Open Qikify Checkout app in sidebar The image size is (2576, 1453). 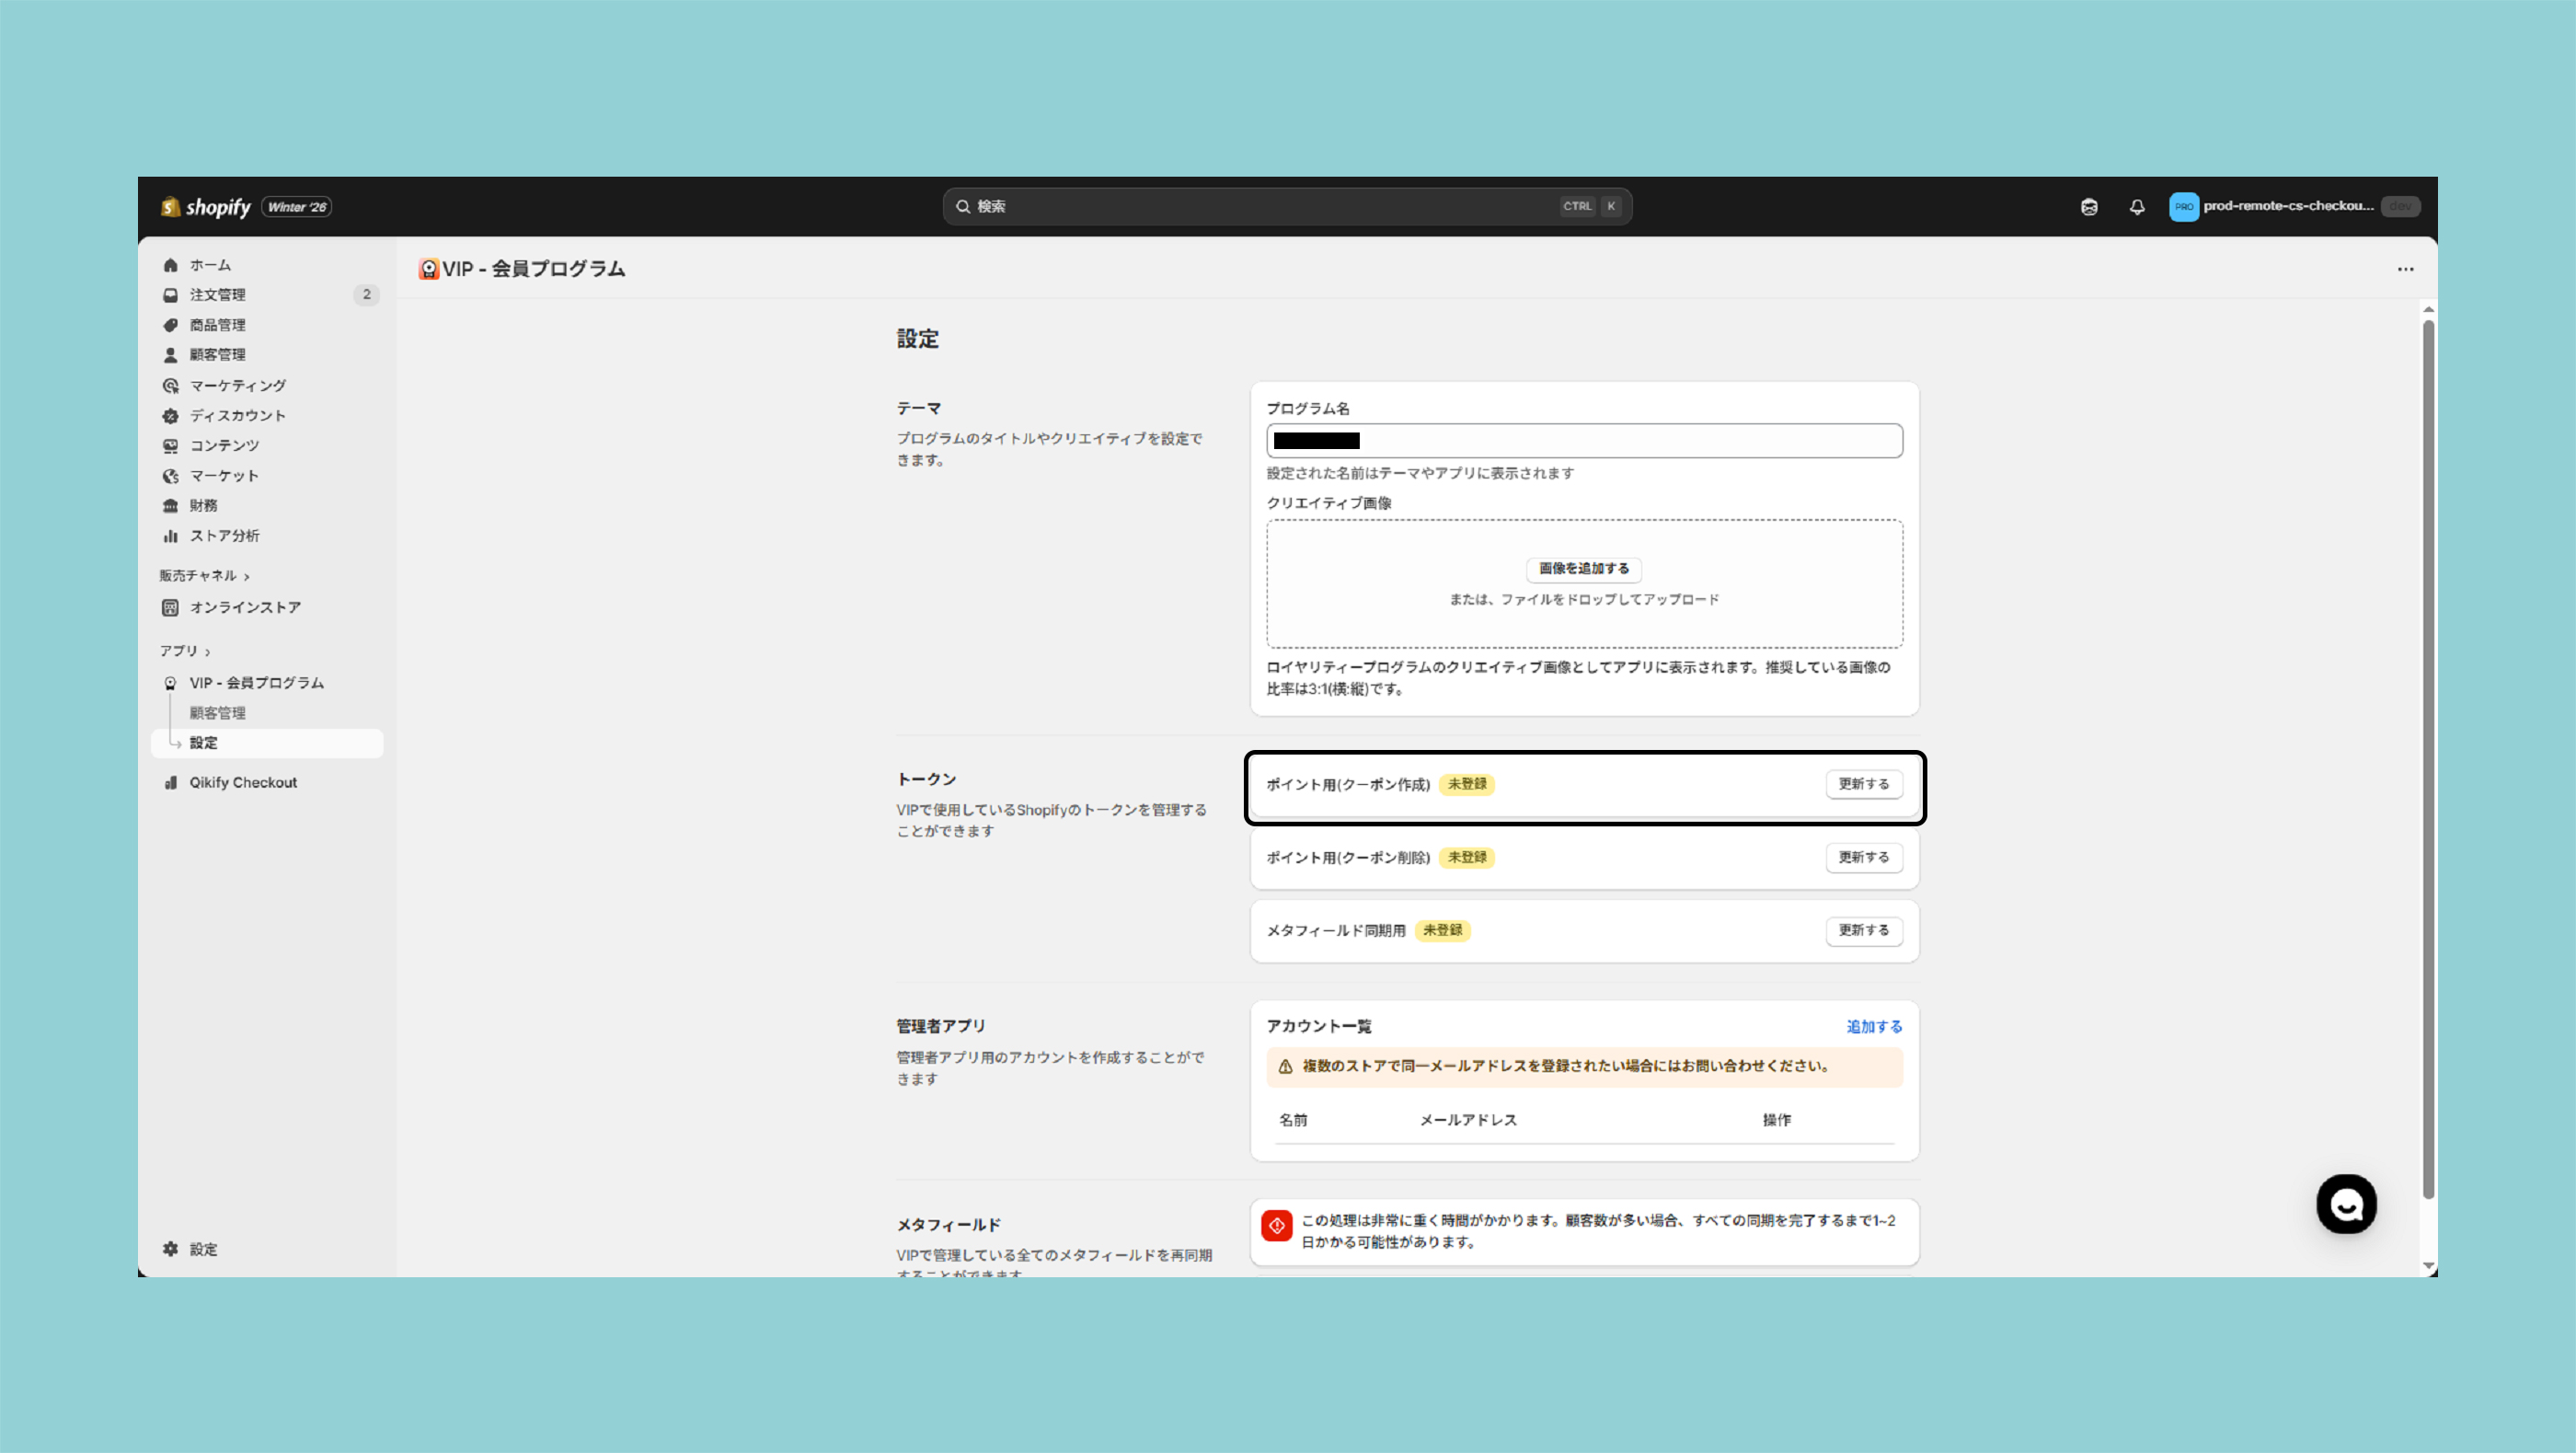tap(243, 783)
